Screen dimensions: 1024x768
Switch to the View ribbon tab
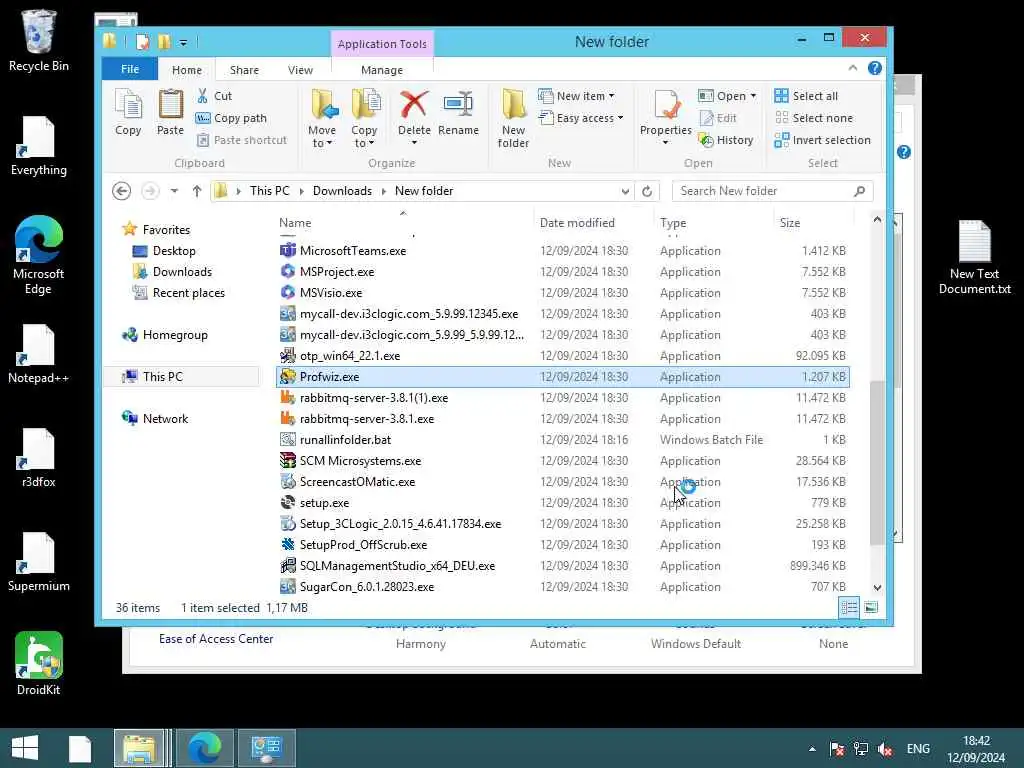click(x=300, y=70)
